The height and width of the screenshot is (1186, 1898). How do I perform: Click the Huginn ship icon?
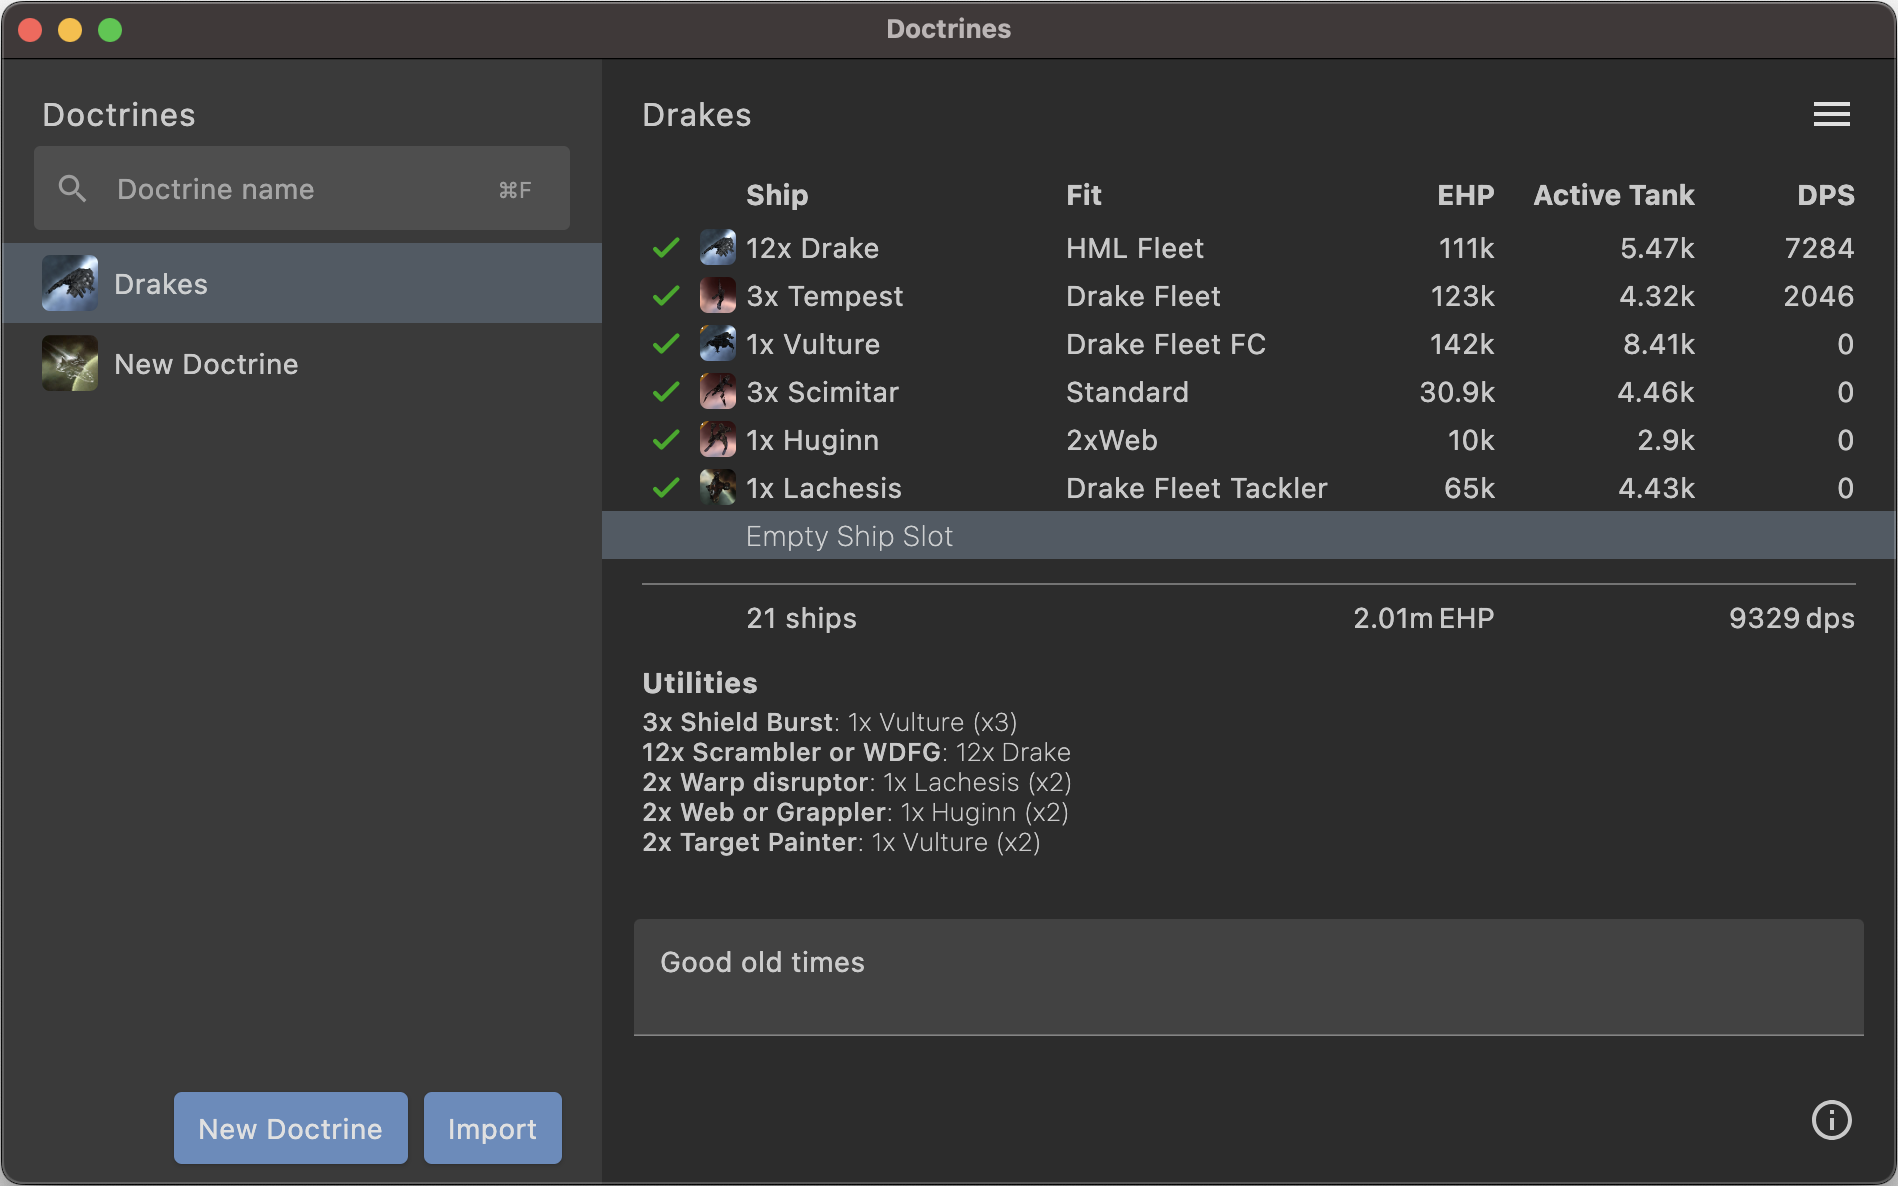click(x=717, y=439)
